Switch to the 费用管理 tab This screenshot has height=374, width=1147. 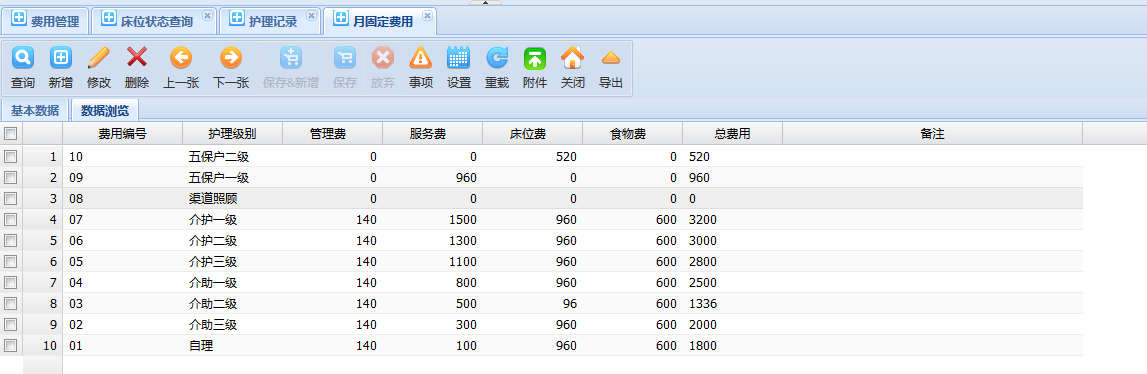45,21
